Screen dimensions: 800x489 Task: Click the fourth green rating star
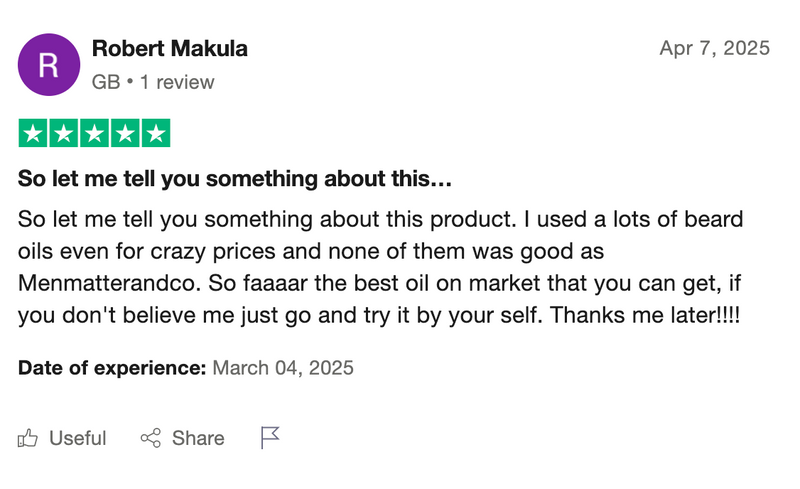tap(125, 133)
